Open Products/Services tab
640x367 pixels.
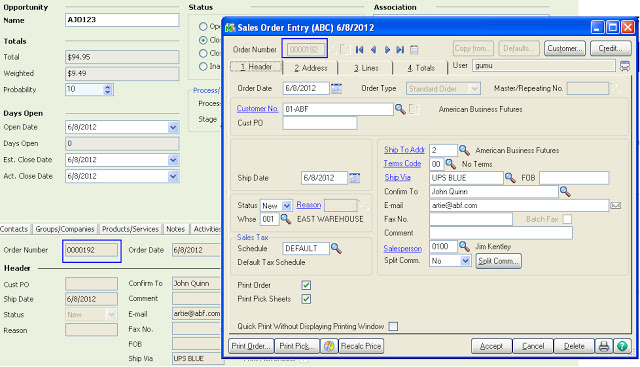130,229
